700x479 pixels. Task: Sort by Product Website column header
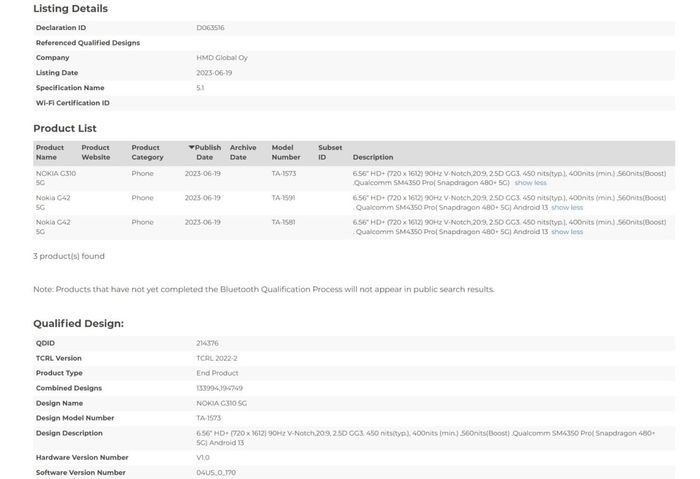[96, 152]
